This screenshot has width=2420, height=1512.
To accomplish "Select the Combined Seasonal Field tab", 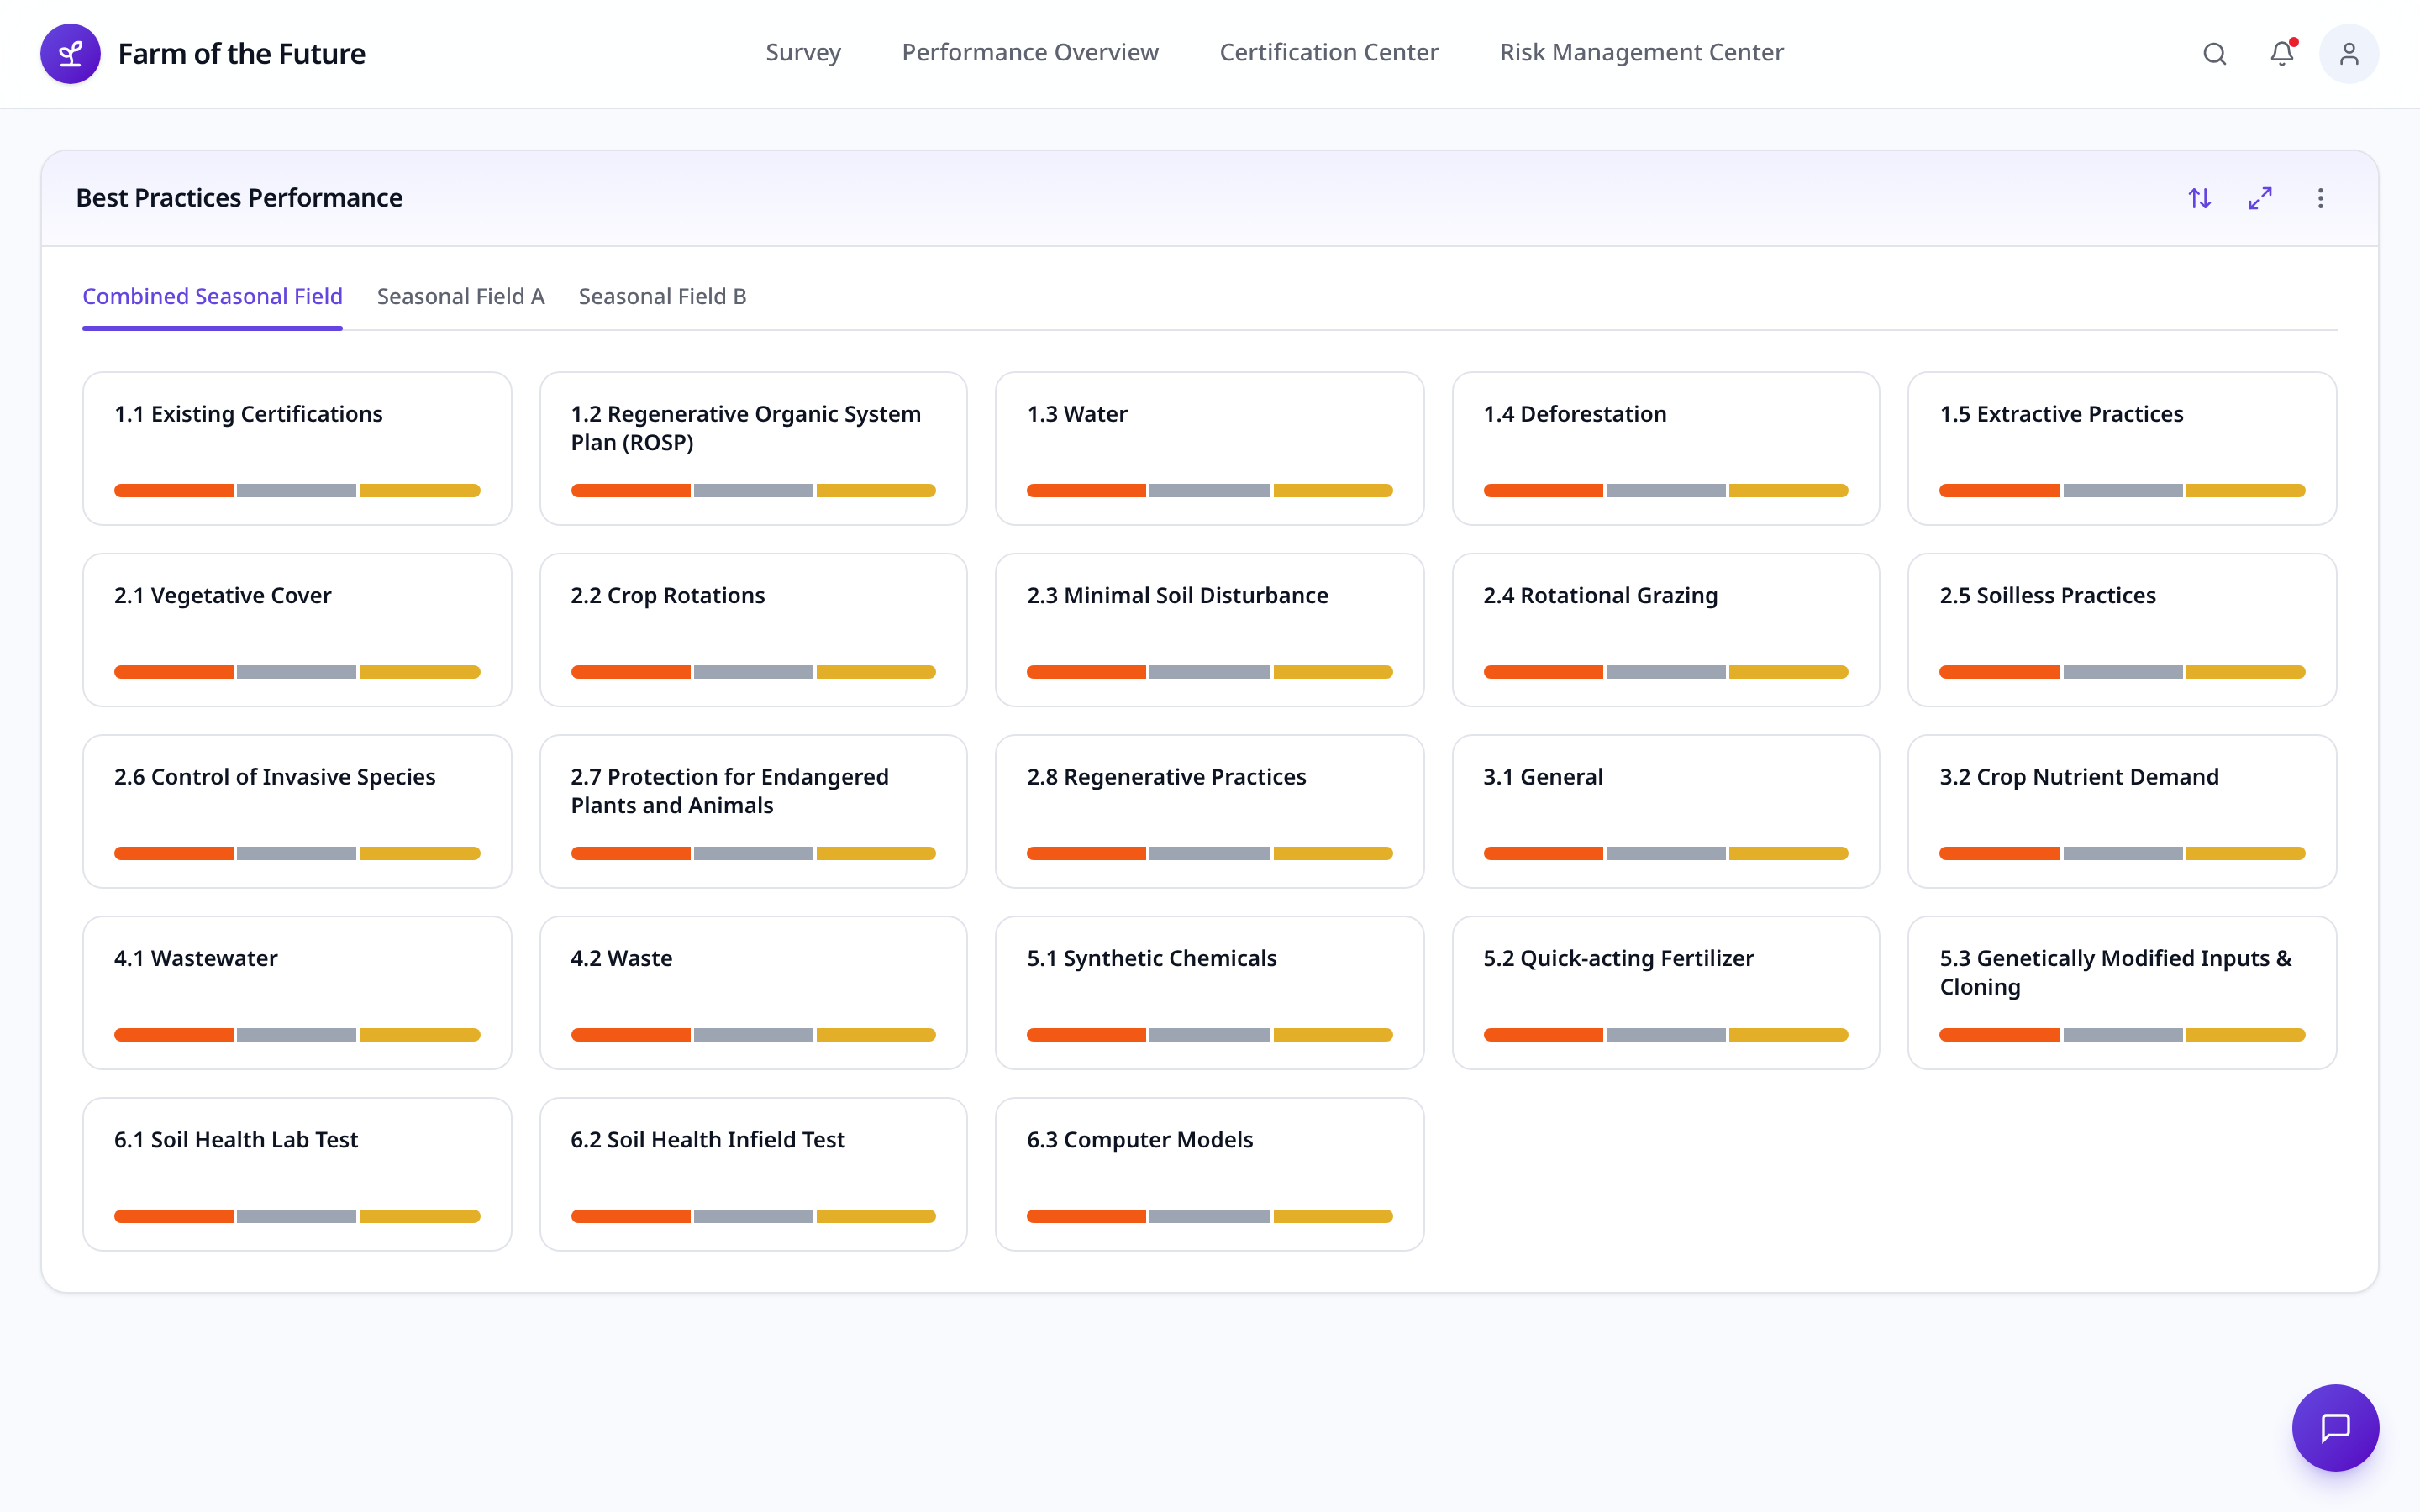I will click(212, 296).
